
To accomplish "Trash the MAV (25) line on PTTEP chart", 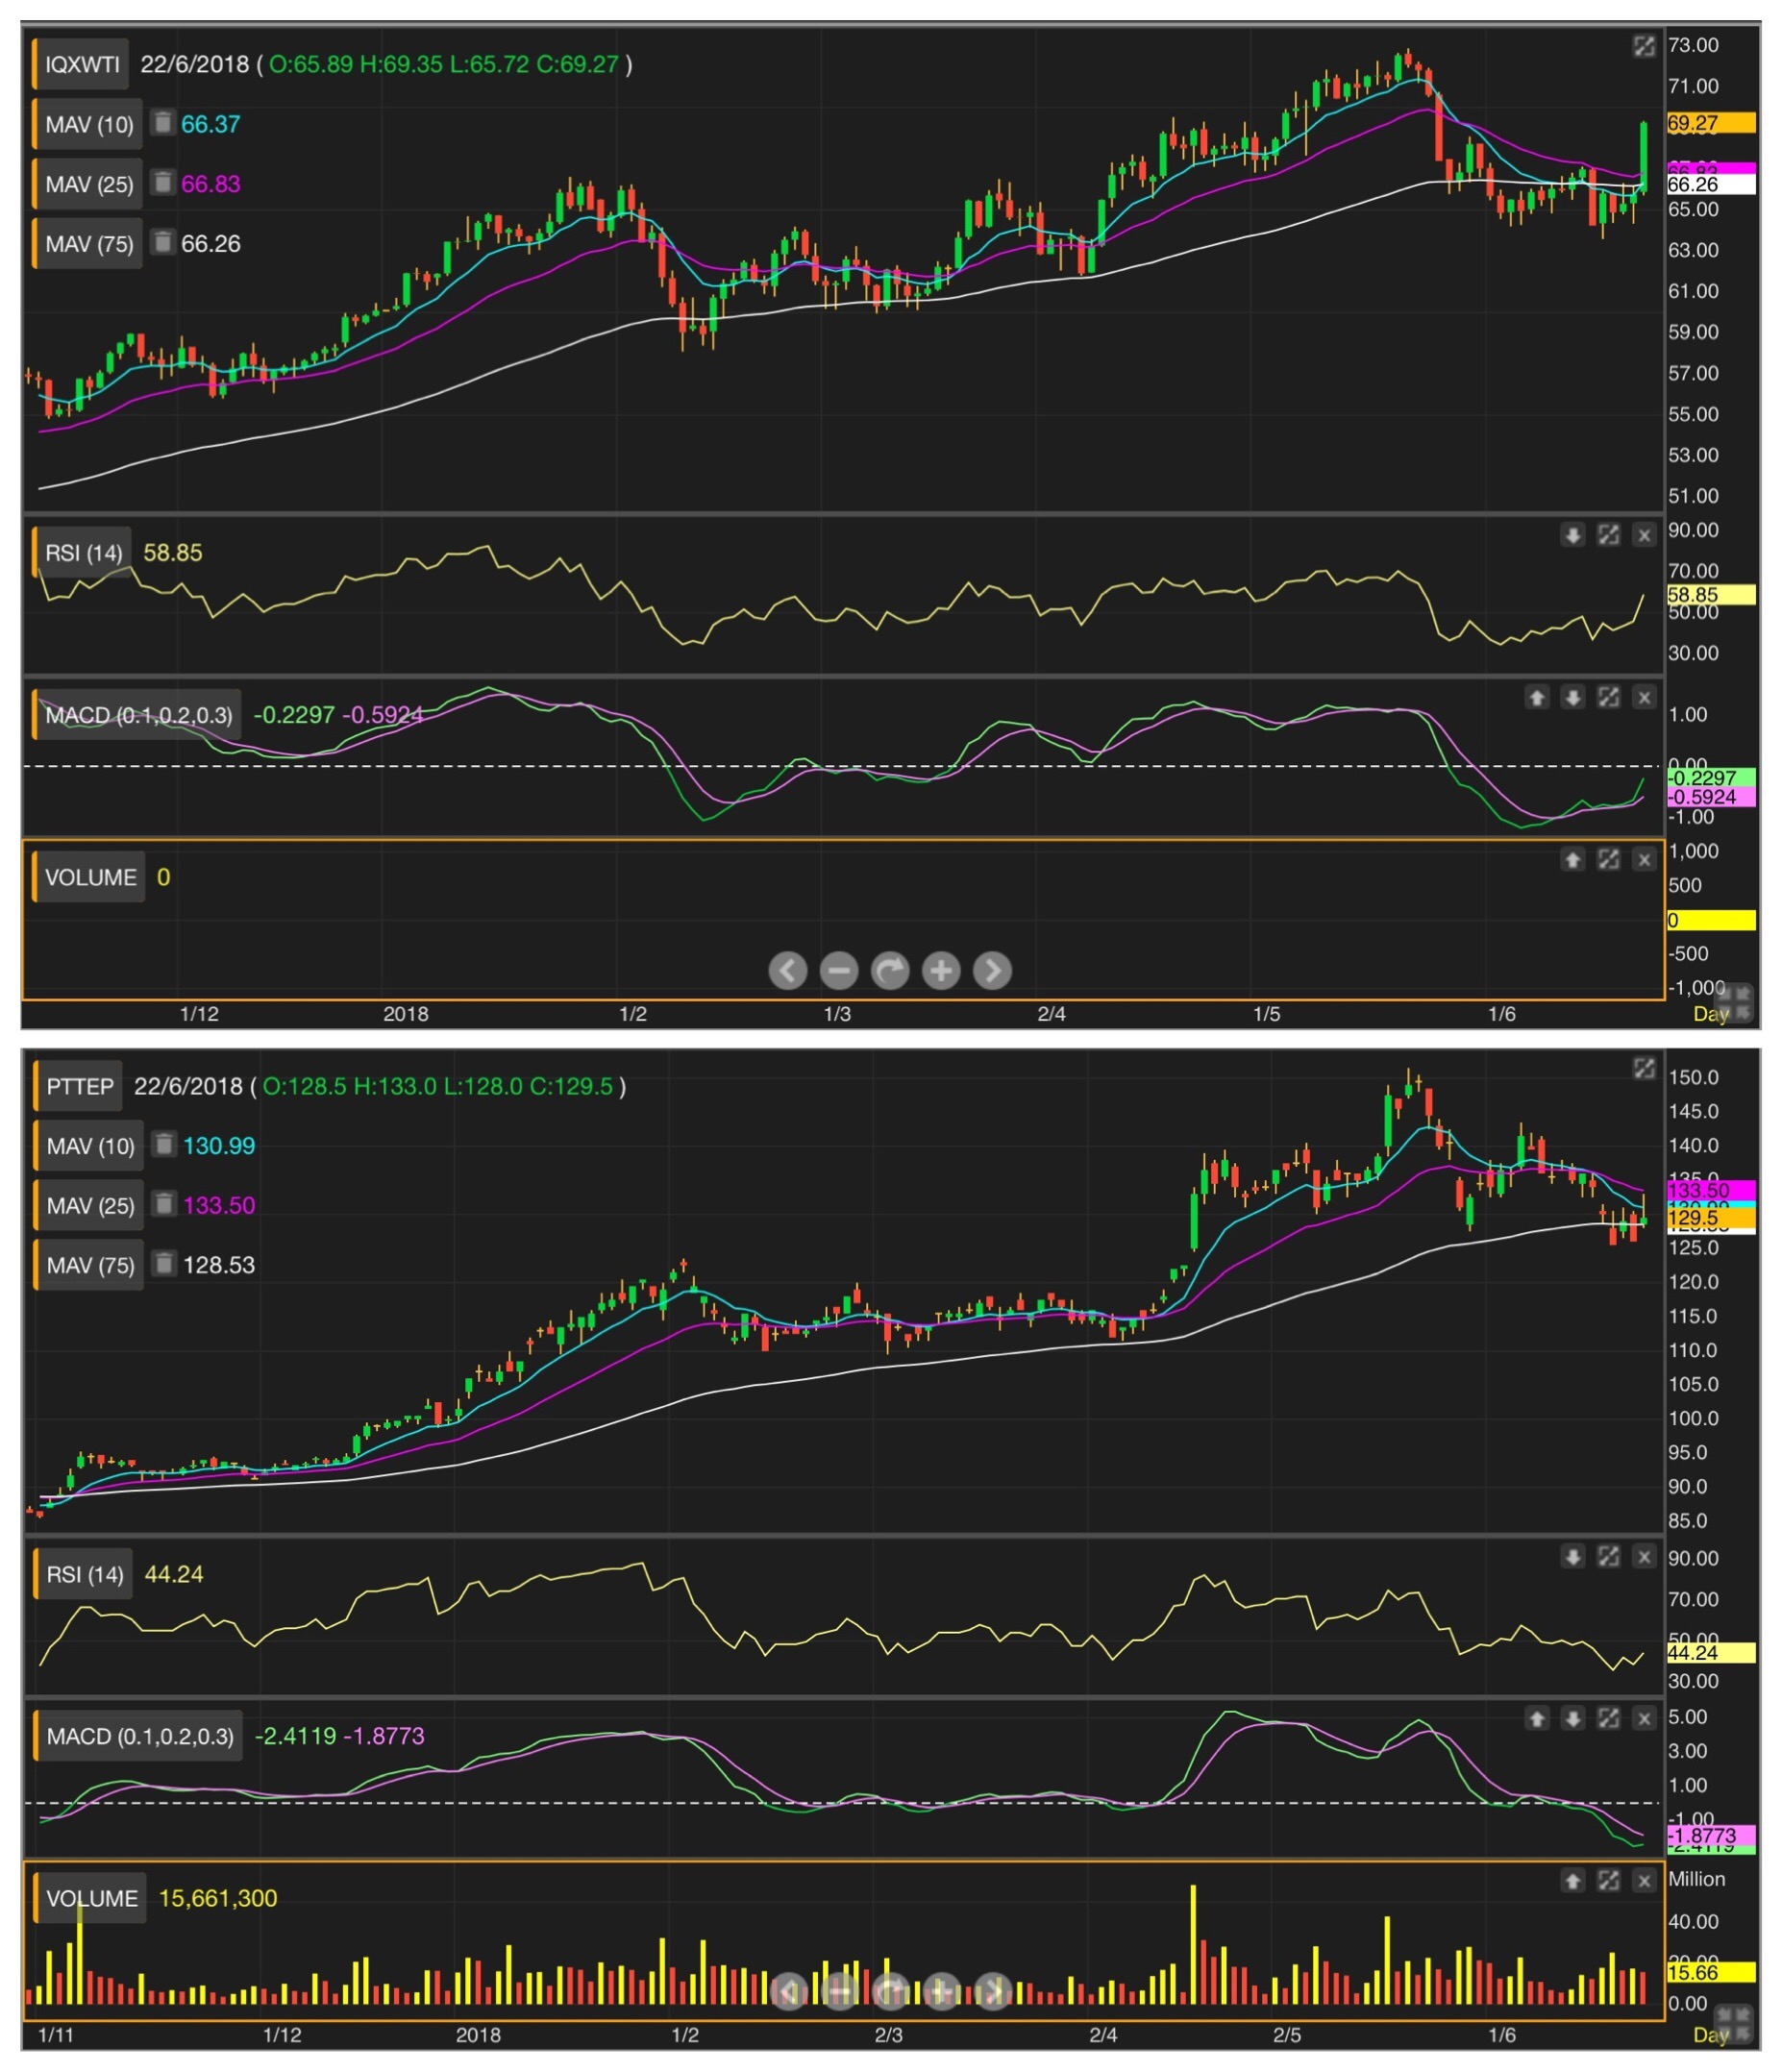I will (x=164, y=1204).
